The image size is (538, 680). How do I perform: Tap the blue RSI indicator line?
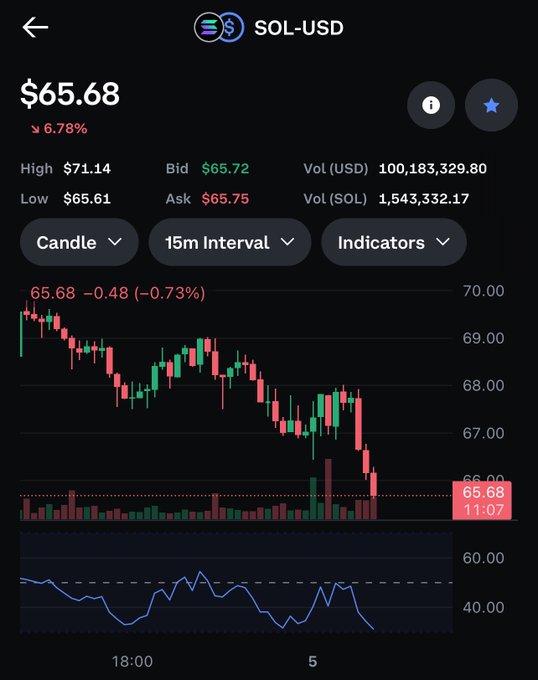coord(198,599)
